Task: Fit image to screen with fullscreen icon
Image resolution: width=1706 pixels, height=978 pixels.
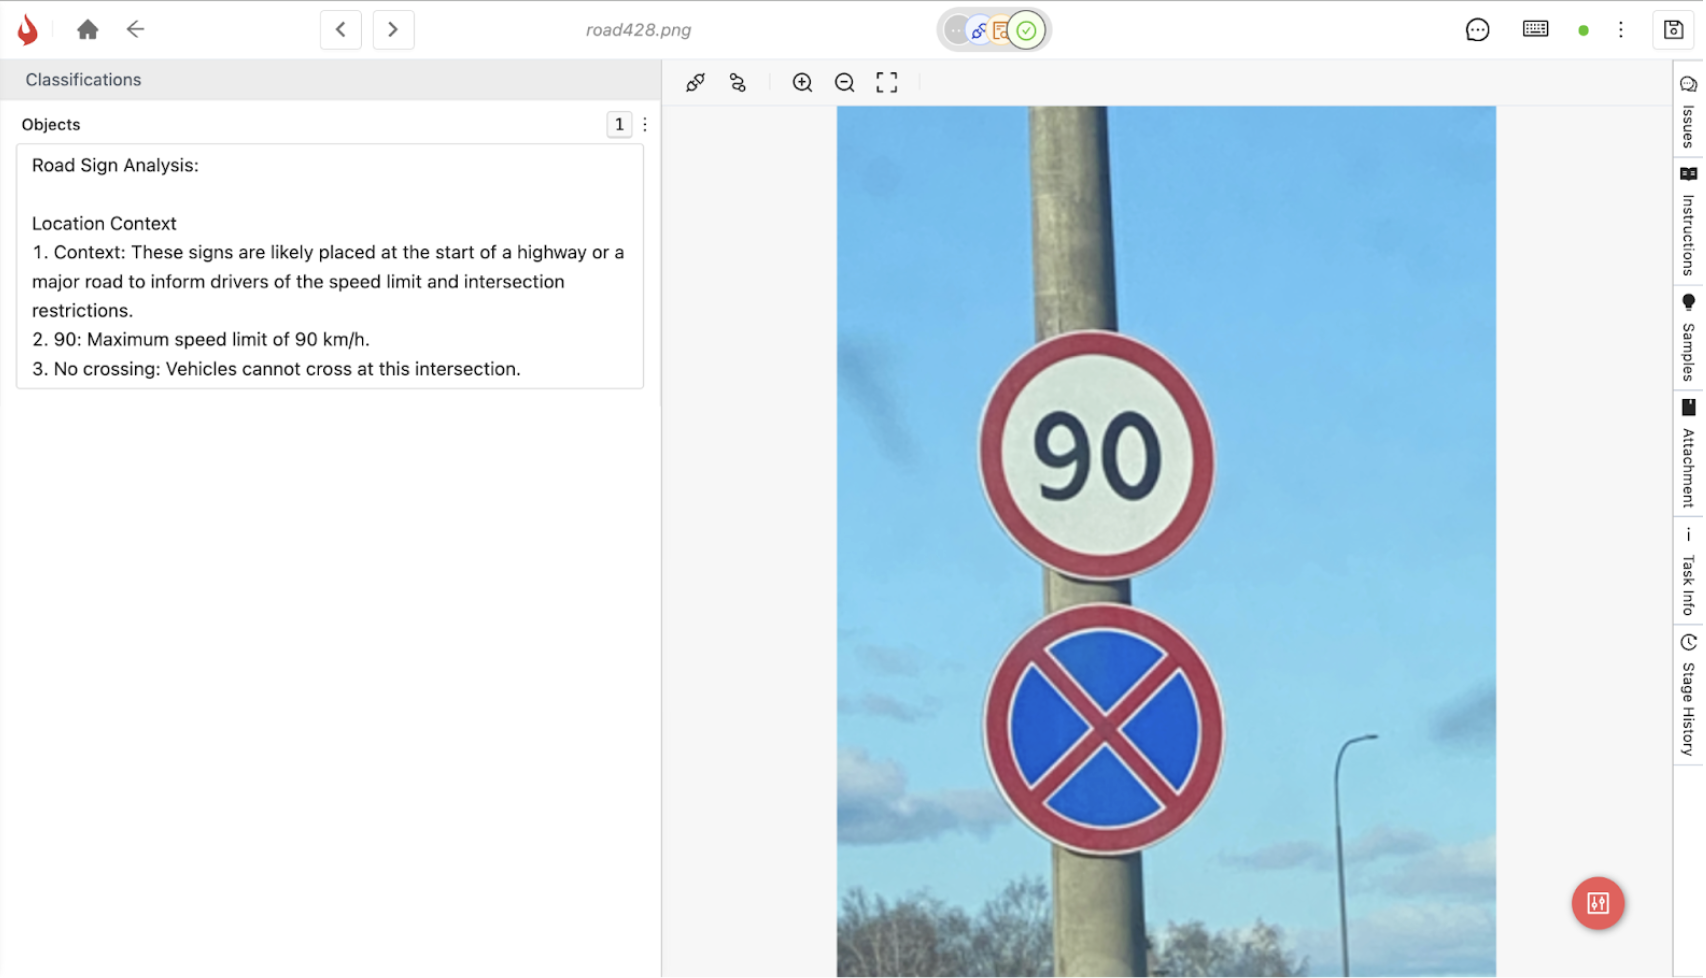Action: point(887,83)
